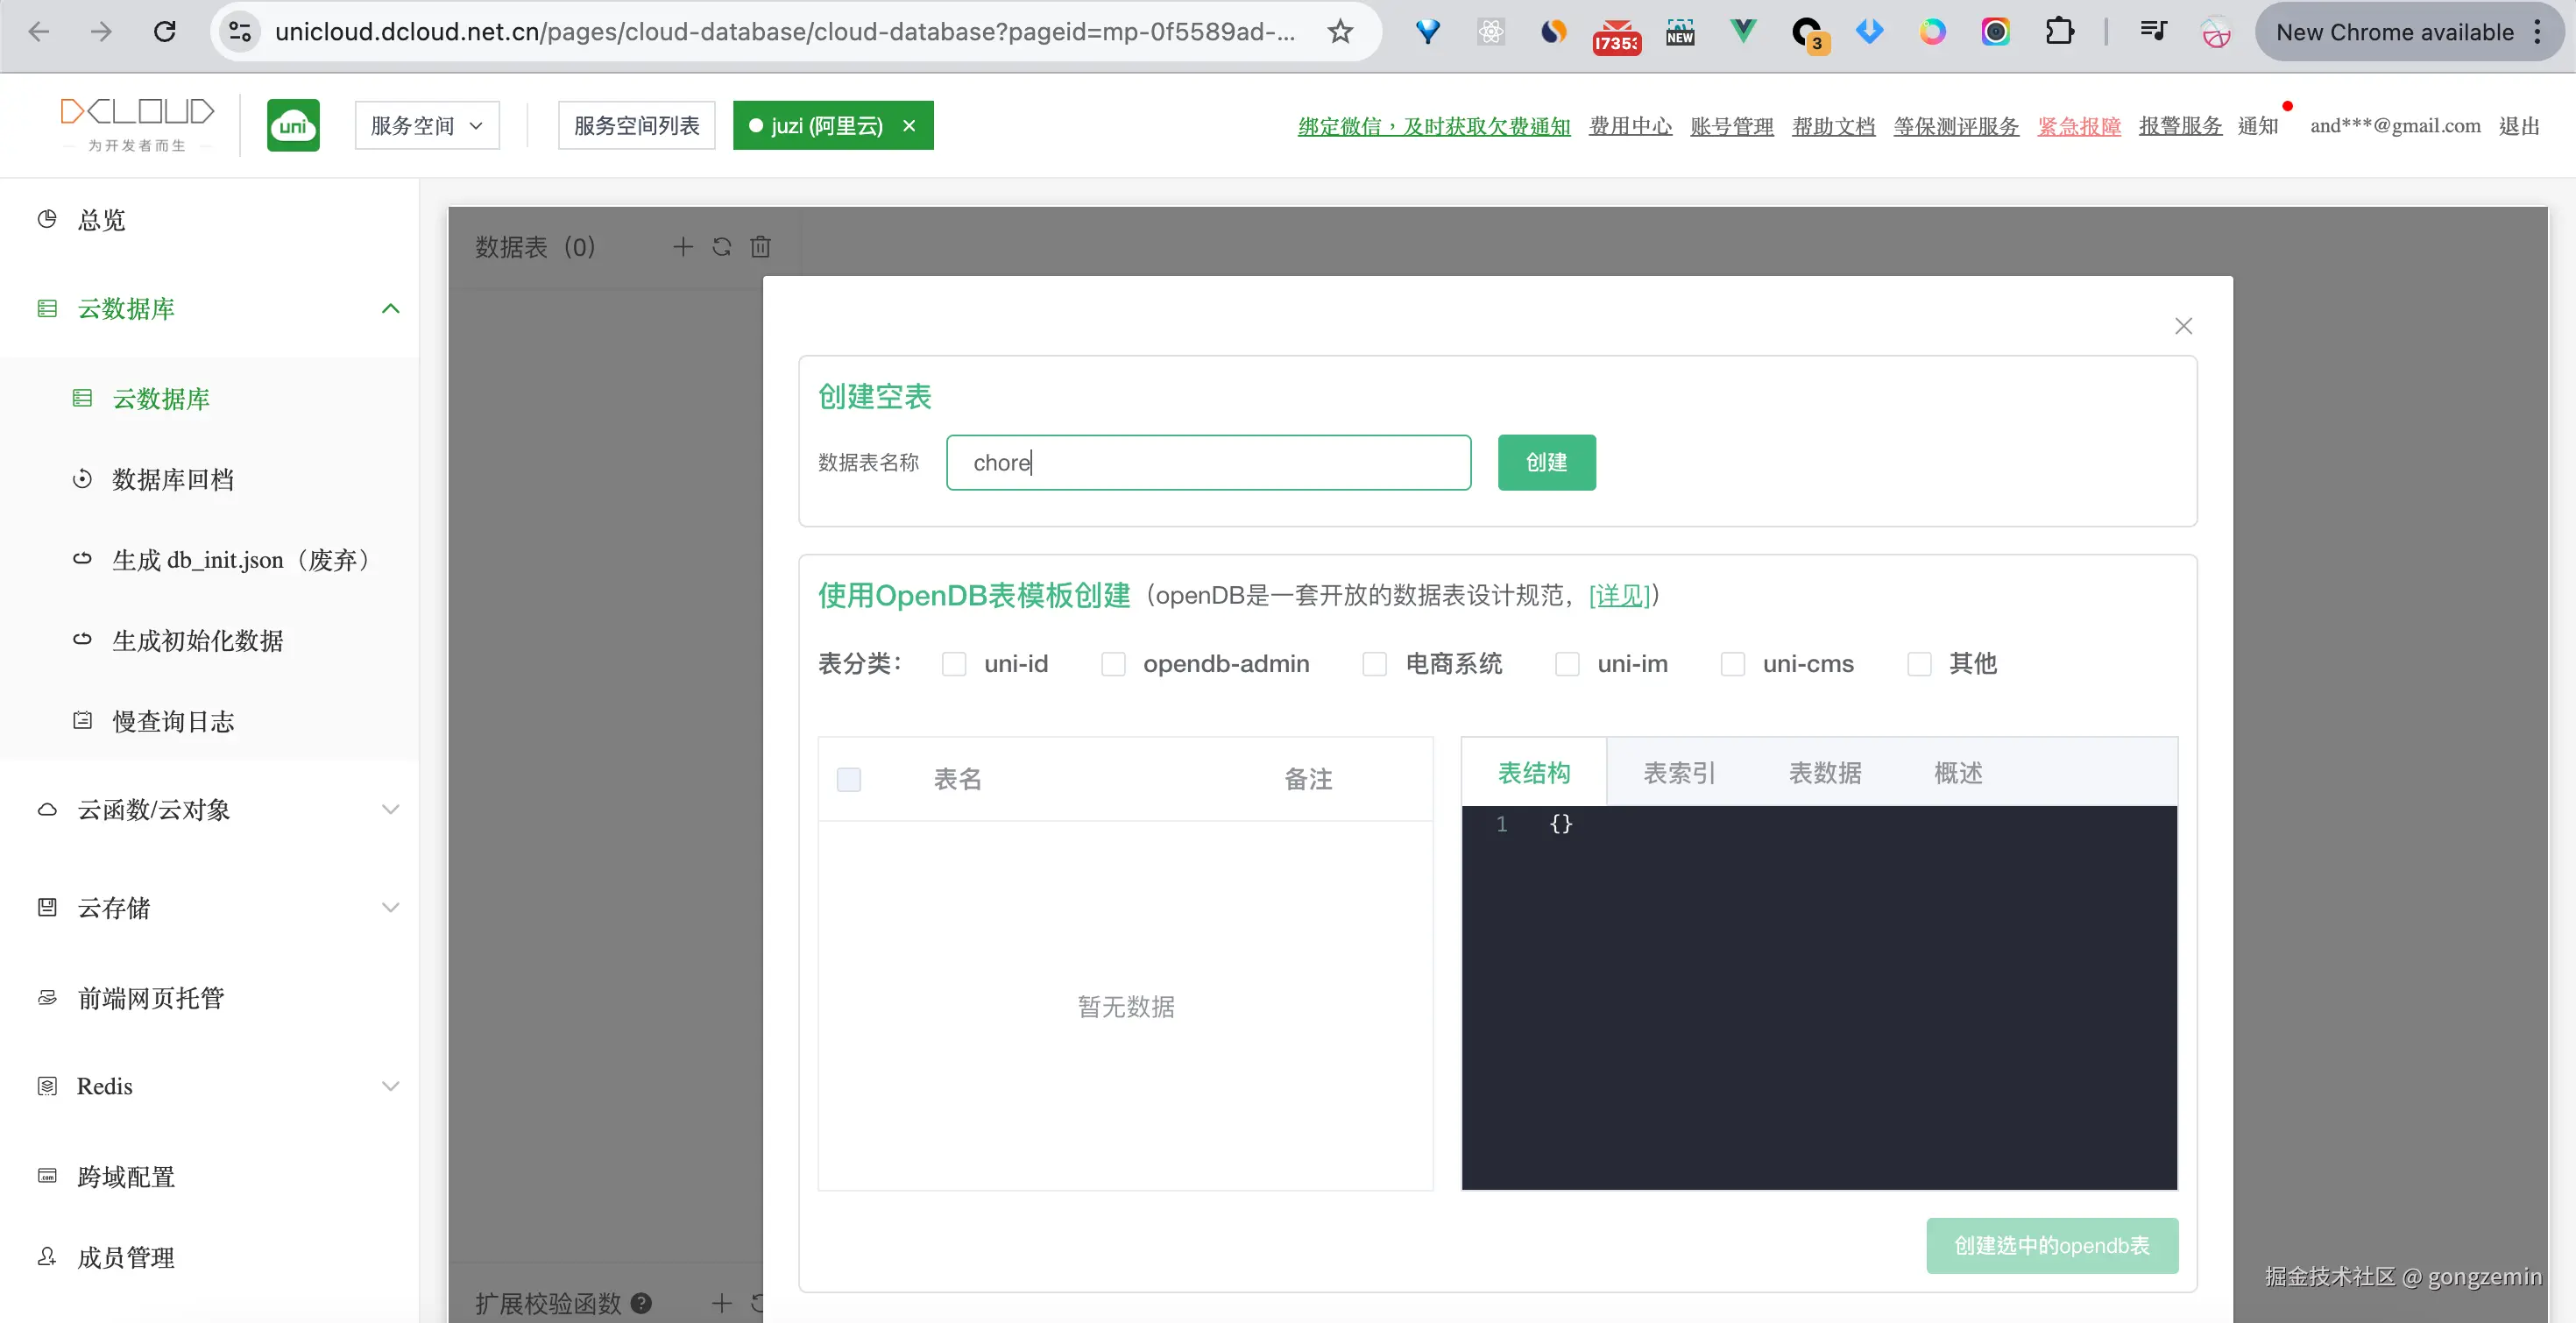Tick the 电商系统 category checkbox
The height and width of the screenshot is (1323, 2576).
tap(1374, 664)
